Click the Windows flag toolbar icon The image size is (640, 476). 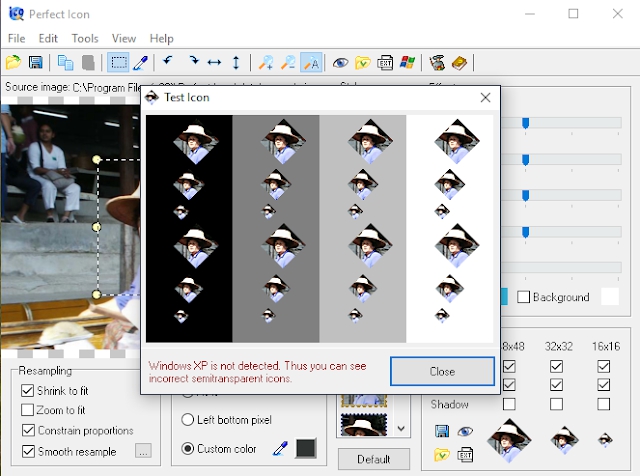(407, 62)
